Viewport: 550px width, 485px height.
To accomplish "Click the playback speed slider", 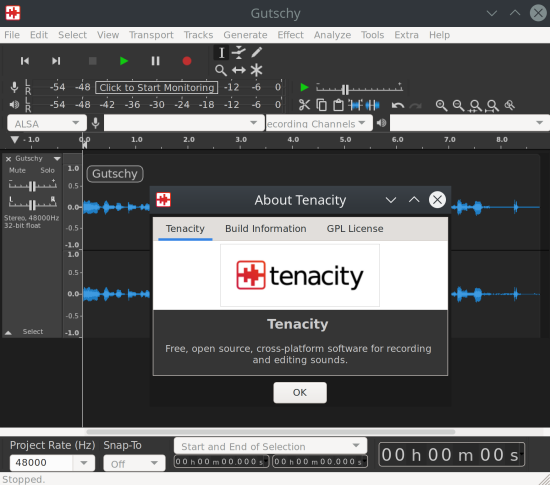I will tap(359, 88).
